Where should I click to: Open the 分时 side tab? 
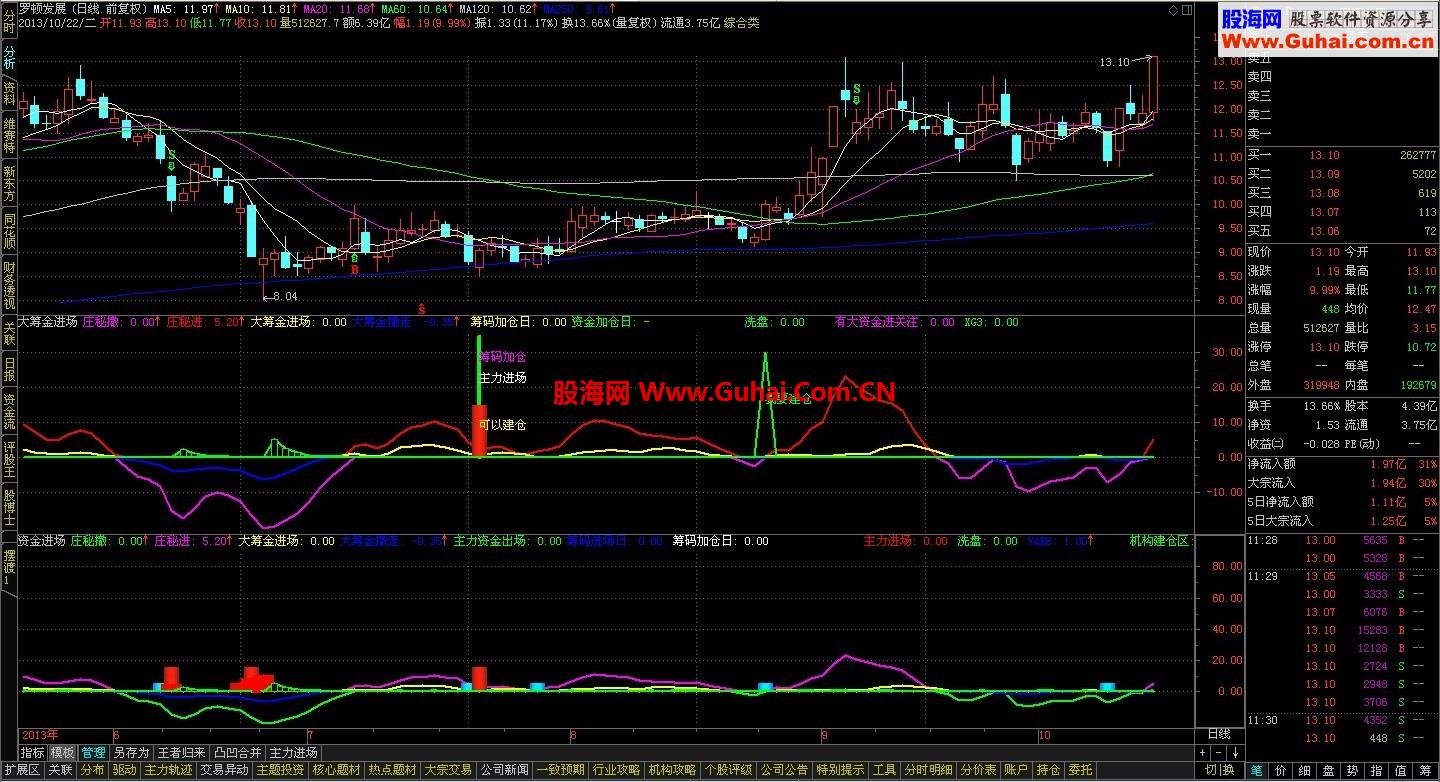point(9,19)
